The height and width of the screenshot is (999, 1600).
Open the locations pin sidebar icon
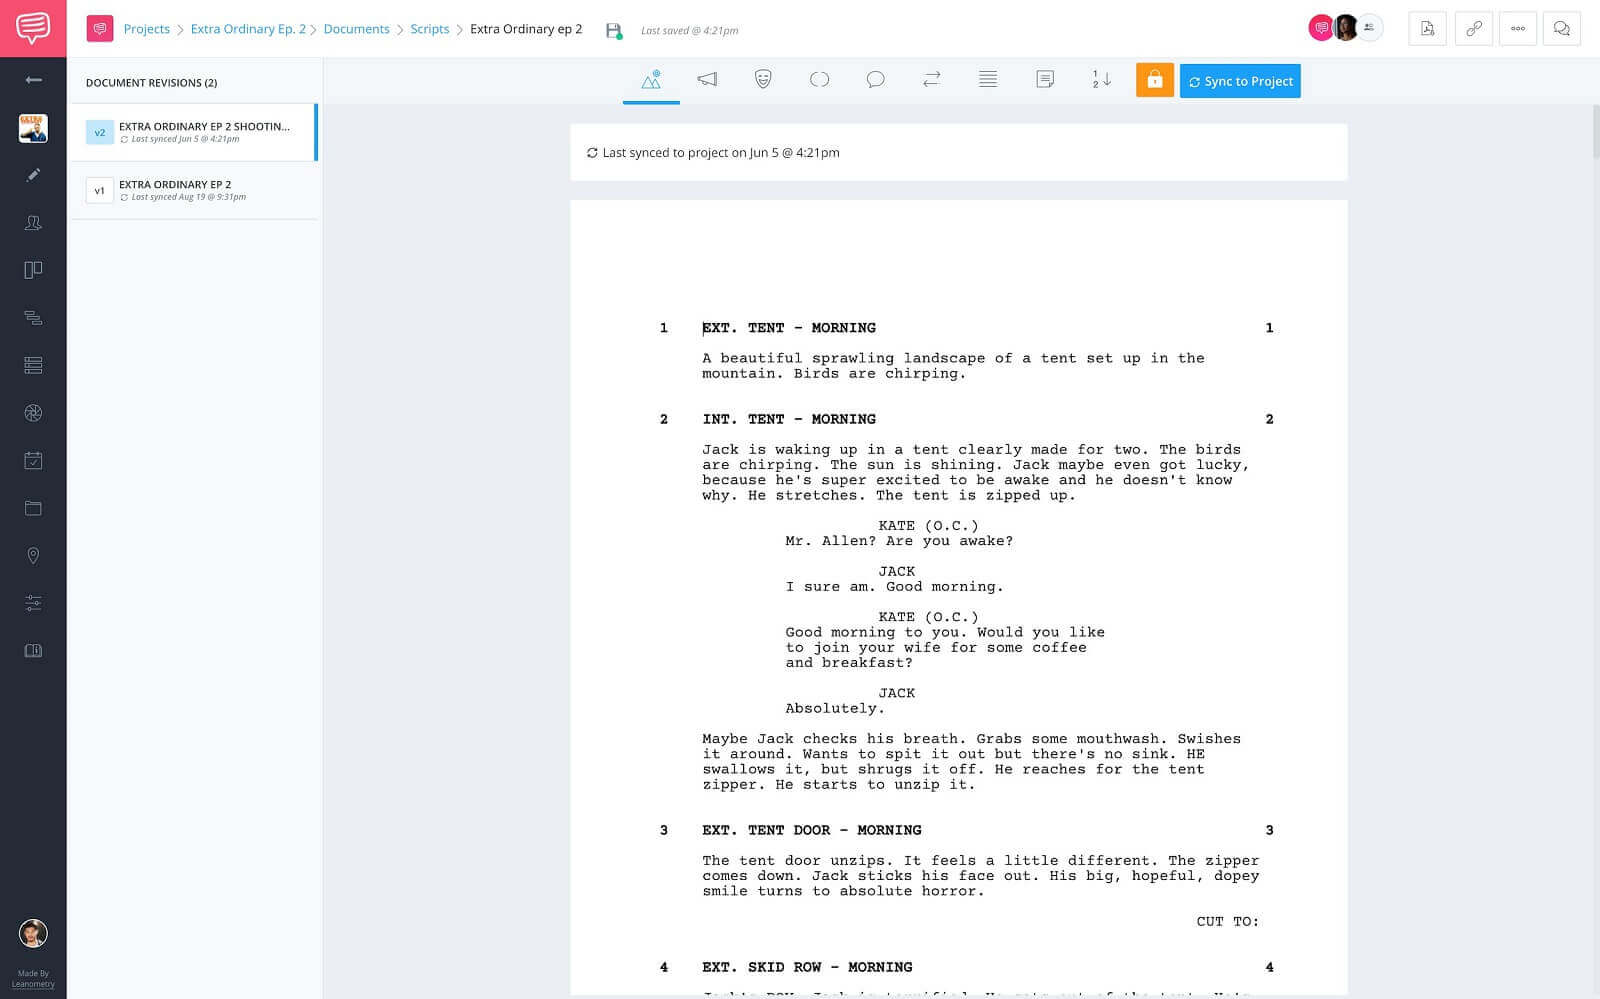click(x=33, y=556)
